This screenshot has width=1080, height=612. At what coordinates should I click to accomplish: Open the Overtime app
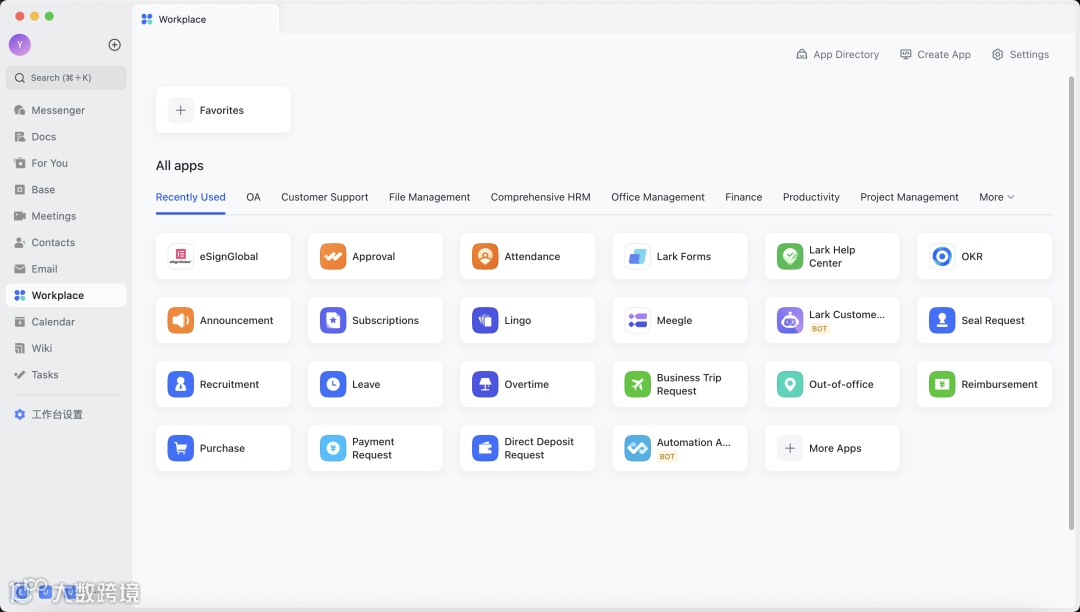(x=527, y=384)
